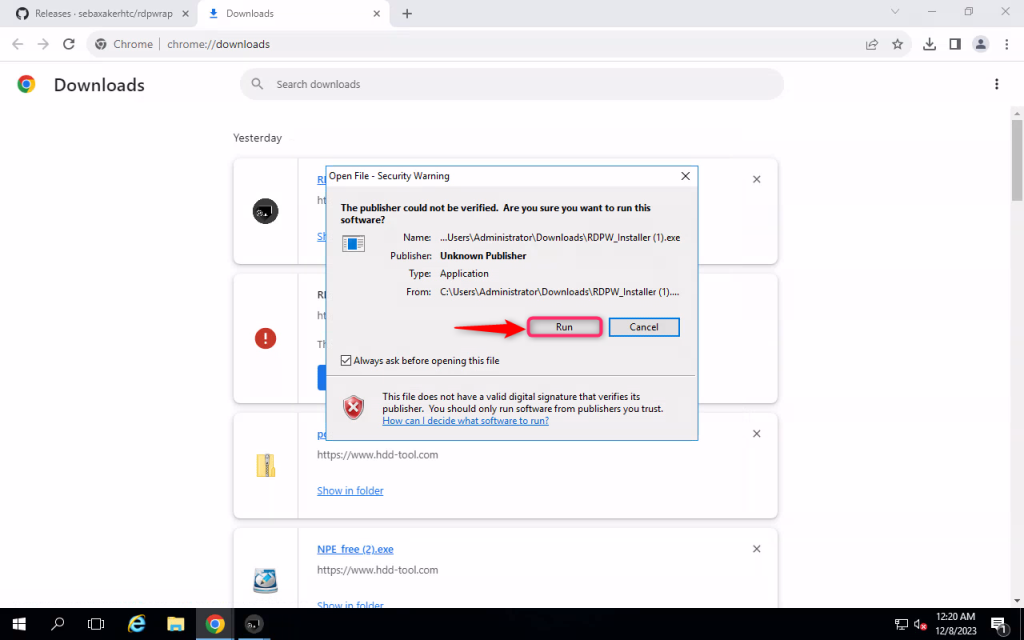Click Run in the security warning dialog
Viewport: 1024px width, 640px height.
click(564, 327)
